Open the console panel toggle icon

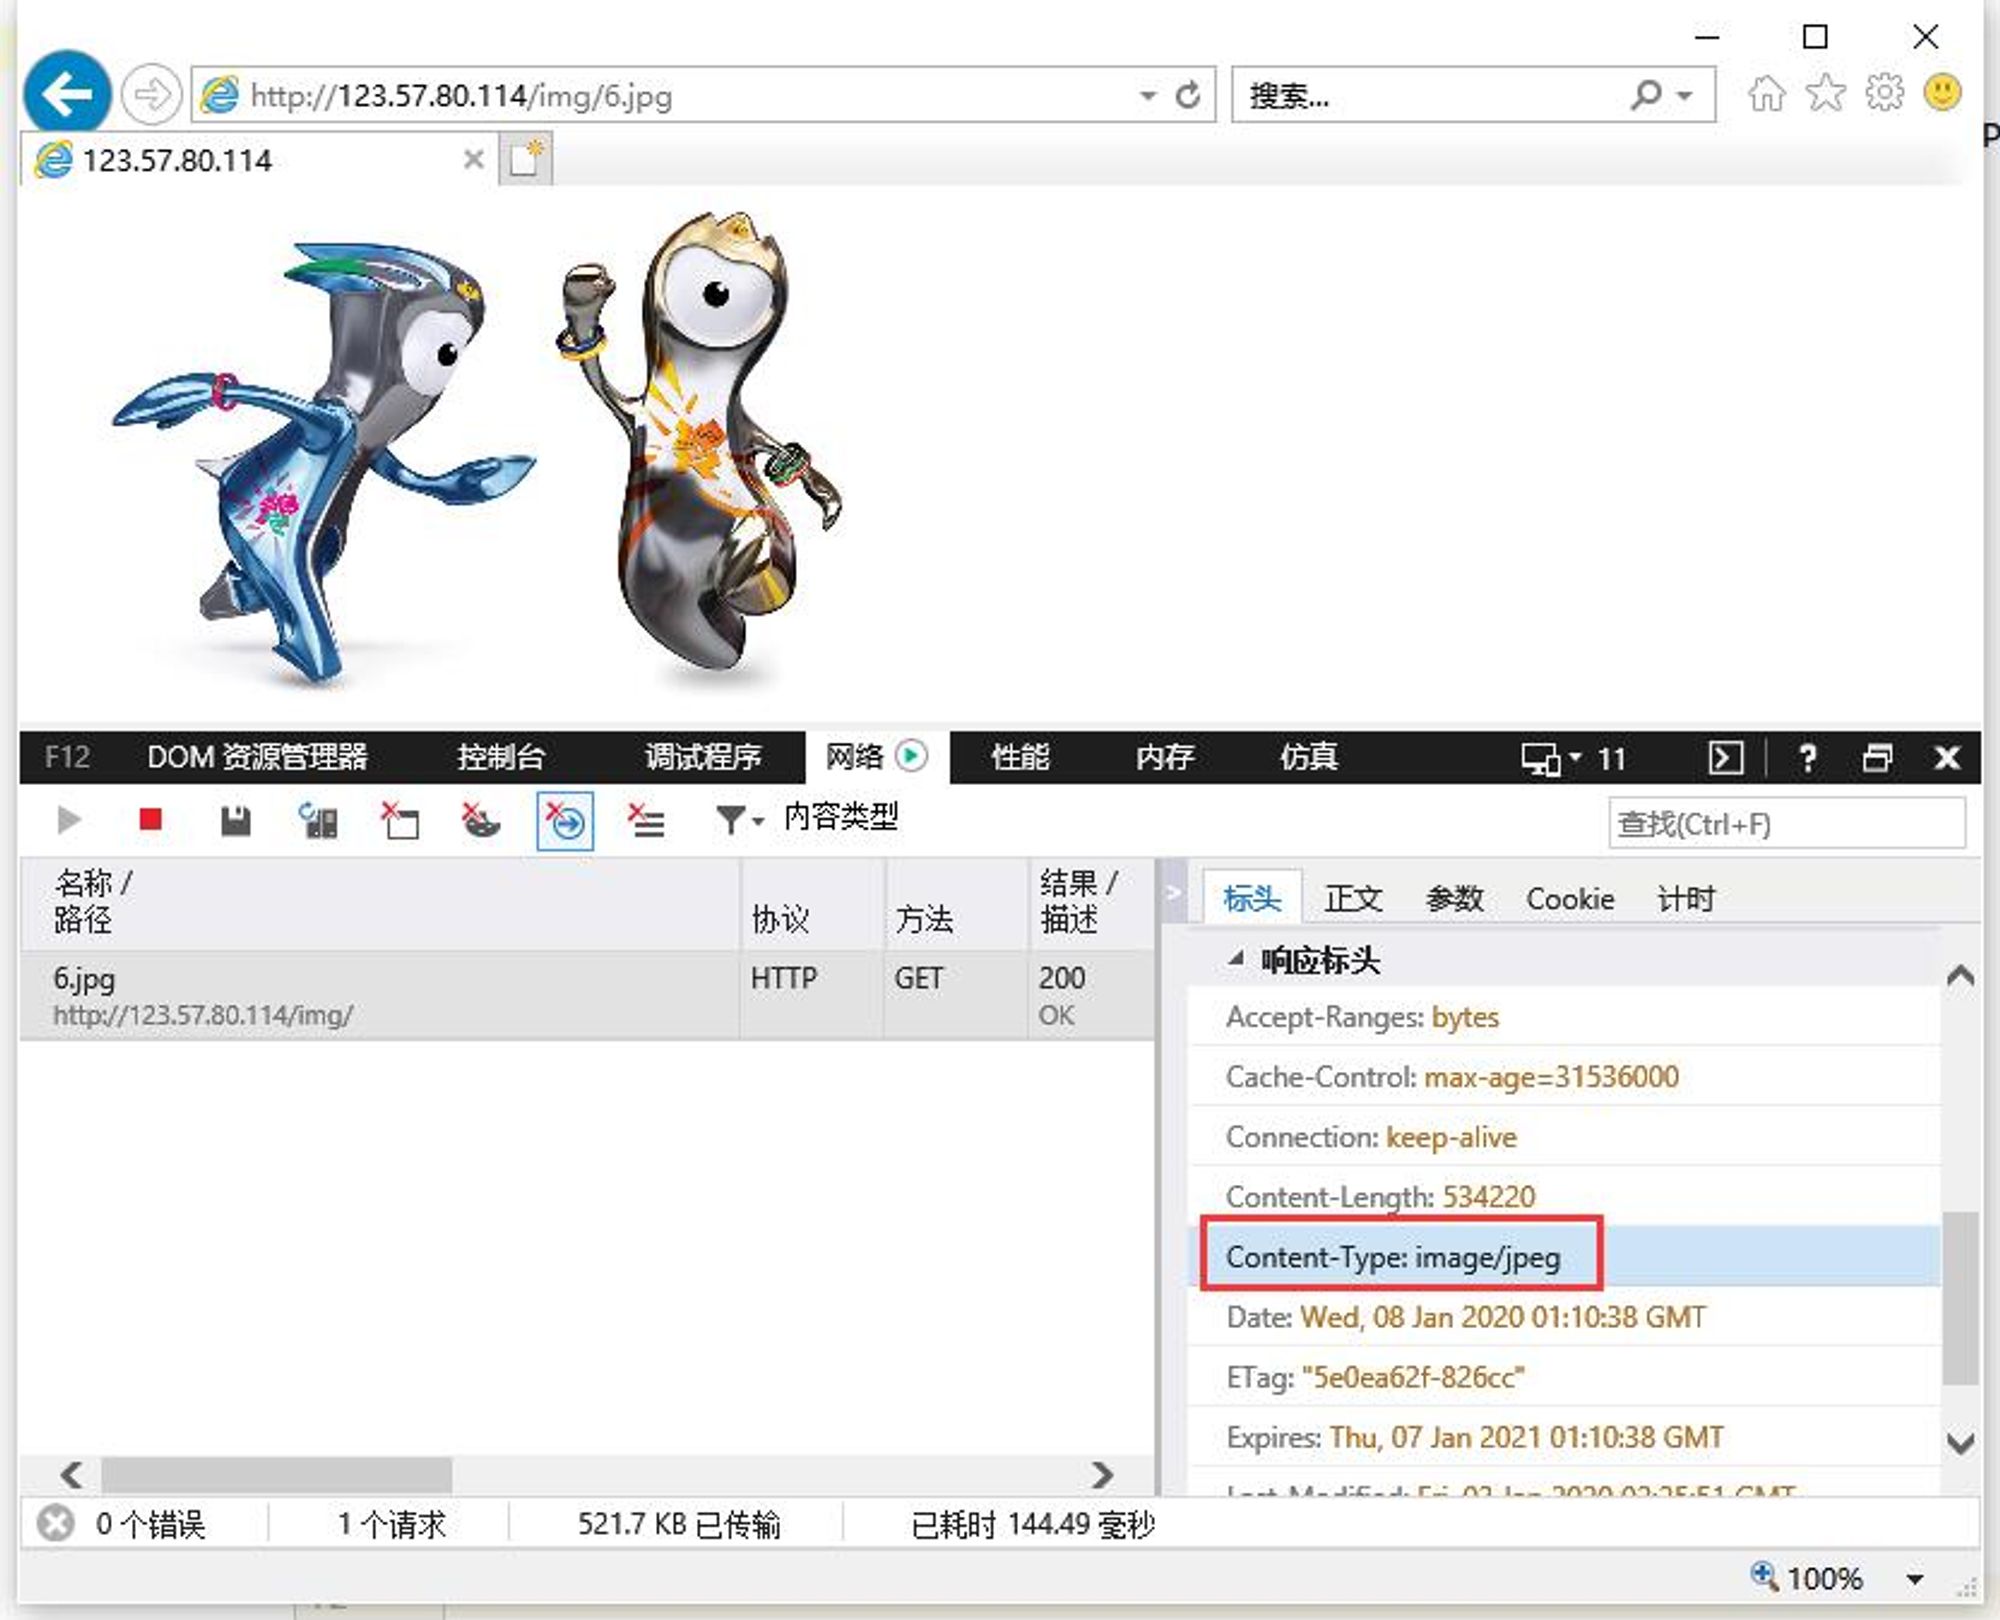[x=1726, y=758]
